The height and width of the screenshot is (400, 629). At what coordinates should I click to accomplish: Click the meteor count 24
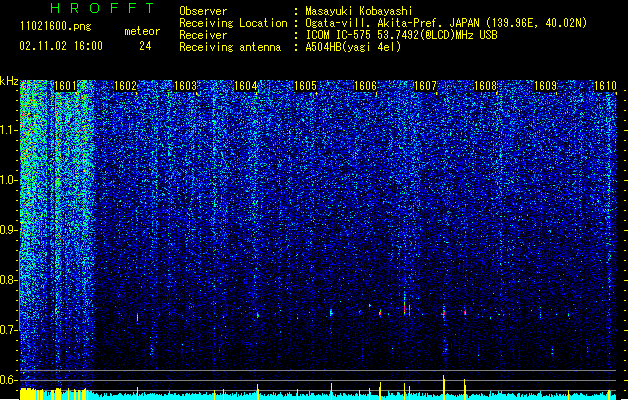145,46
